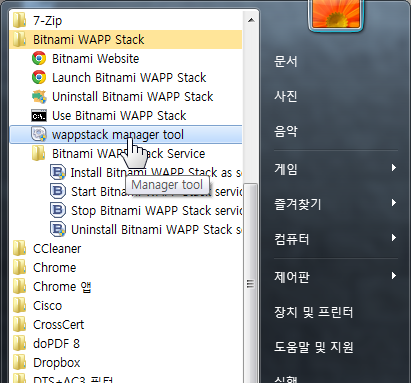Launch Bitnami Website shortcut

point(96,59)
